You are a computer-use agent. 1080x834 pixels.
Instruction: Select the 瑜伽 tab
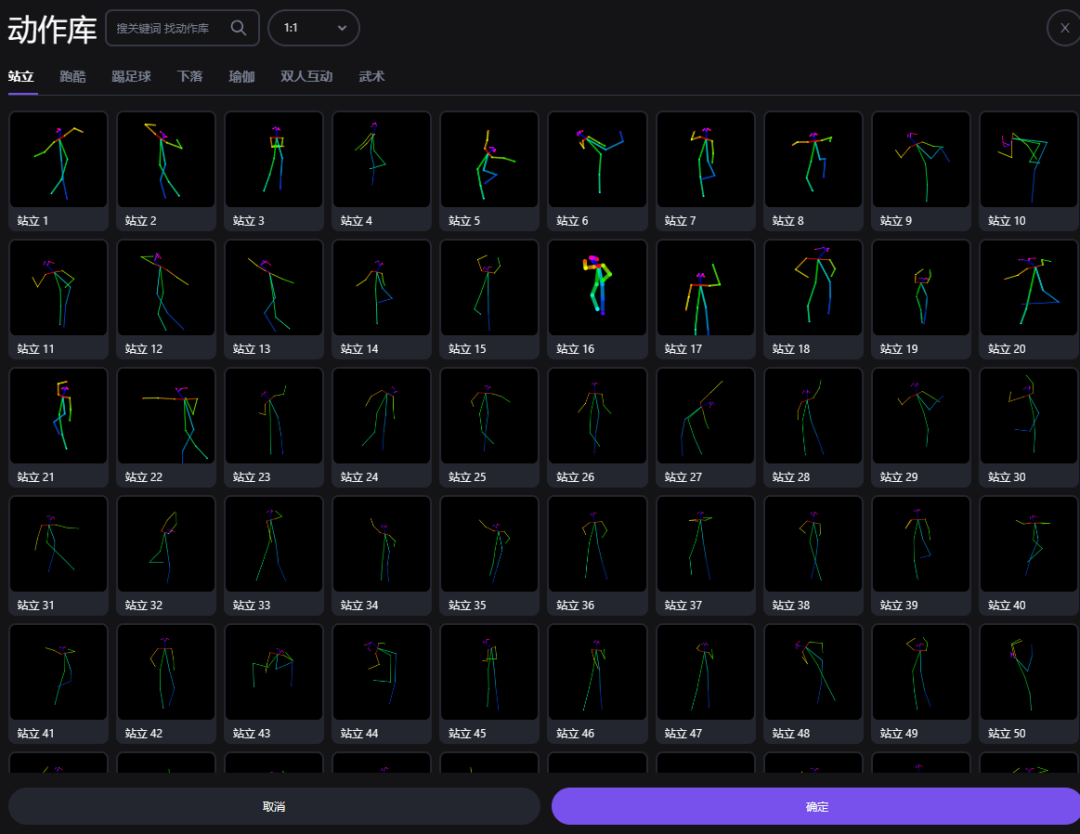click(x=242, y=76)
